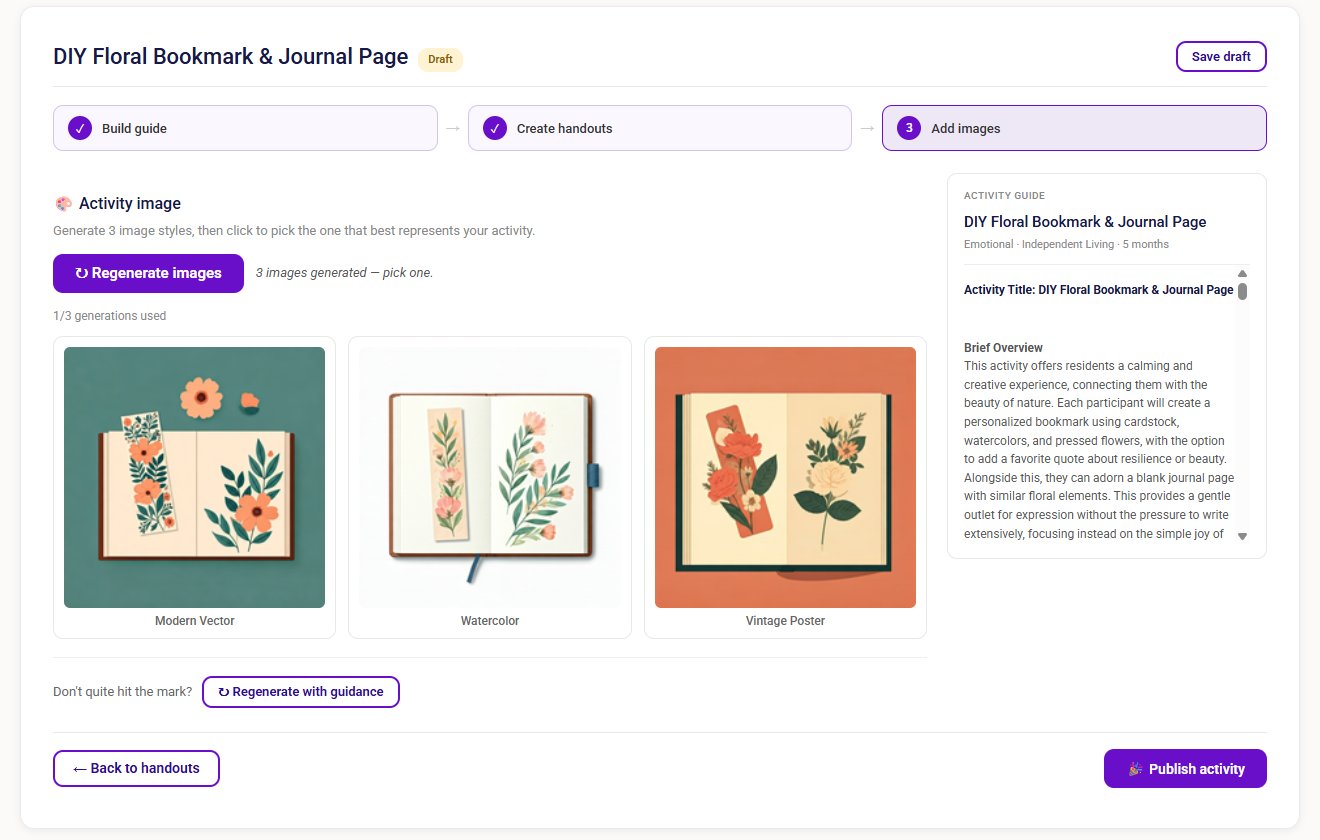1320x840 pixels.
Task: Switch to the Create handouts step
Action: (660, 127)
